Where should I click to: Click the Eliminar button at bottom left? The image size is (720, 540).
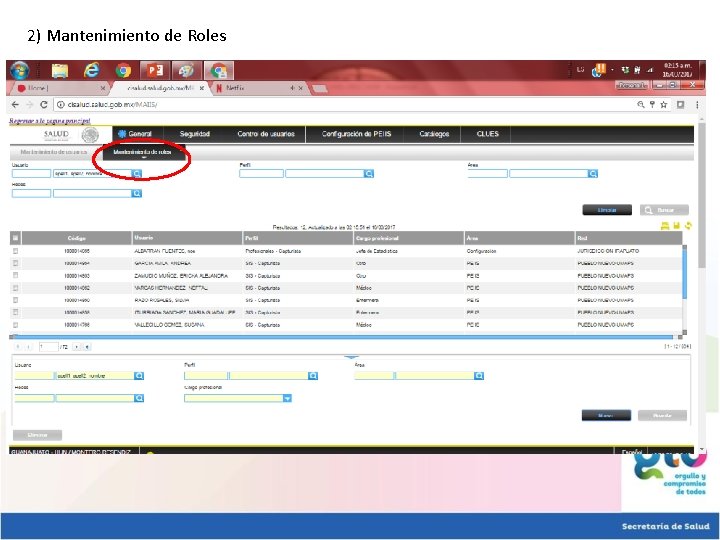click(x=37, y=435)
